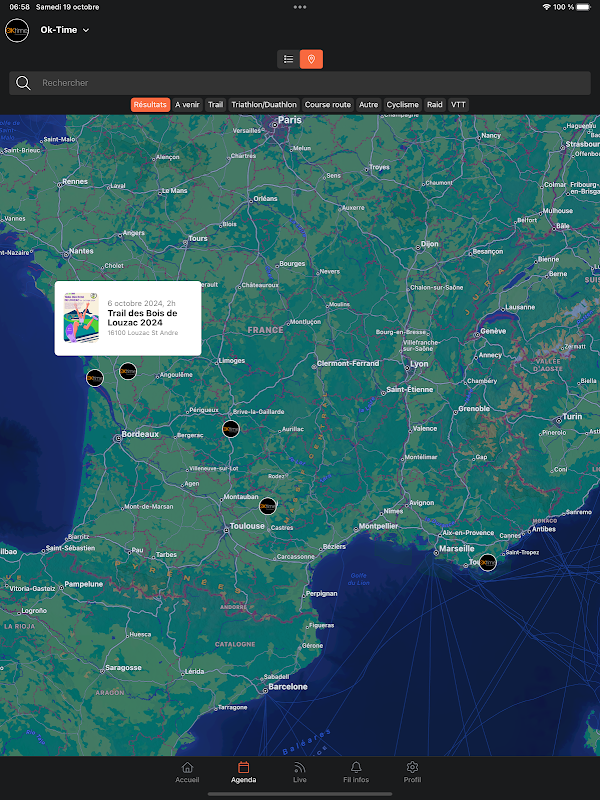Filter events by Trail
This screenshot has width=600, height=800.
click(215, 105)
